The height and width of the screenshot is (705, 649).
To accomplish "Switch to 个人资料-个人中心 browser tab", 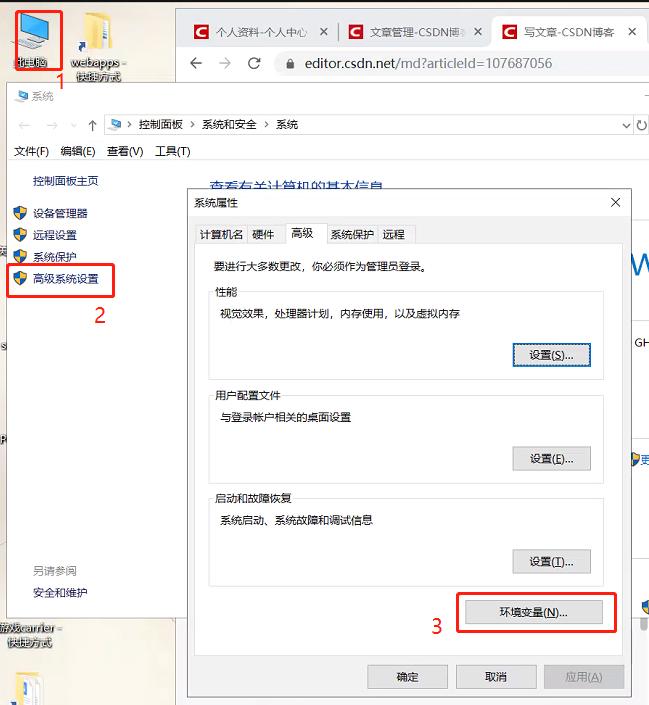I will point(260,32).
